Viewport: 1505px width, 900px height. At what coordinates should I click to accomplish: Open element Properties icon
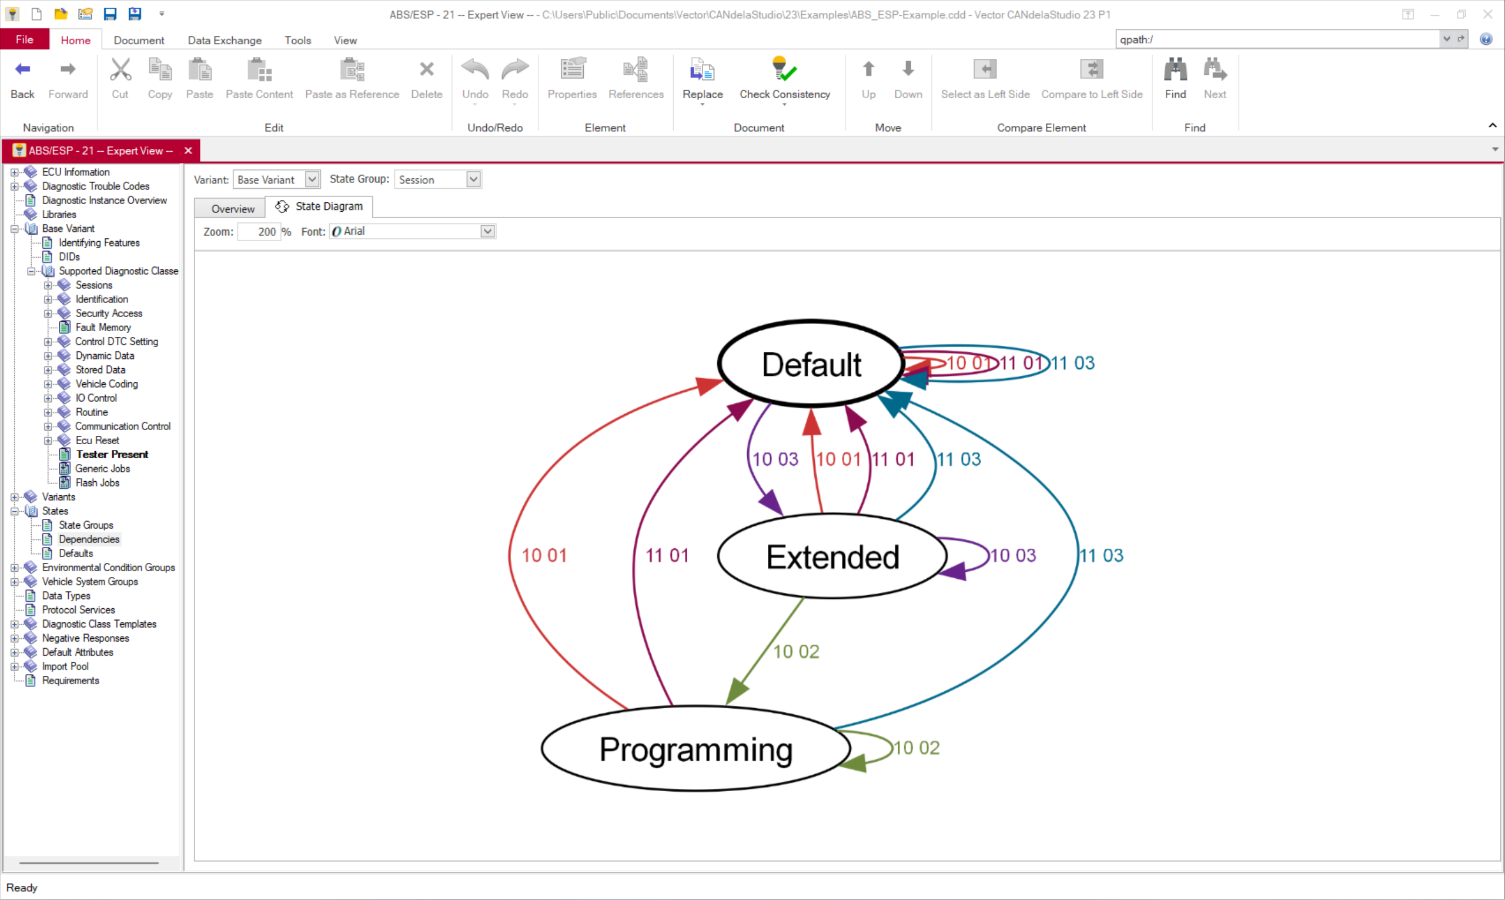click(572, 69)
